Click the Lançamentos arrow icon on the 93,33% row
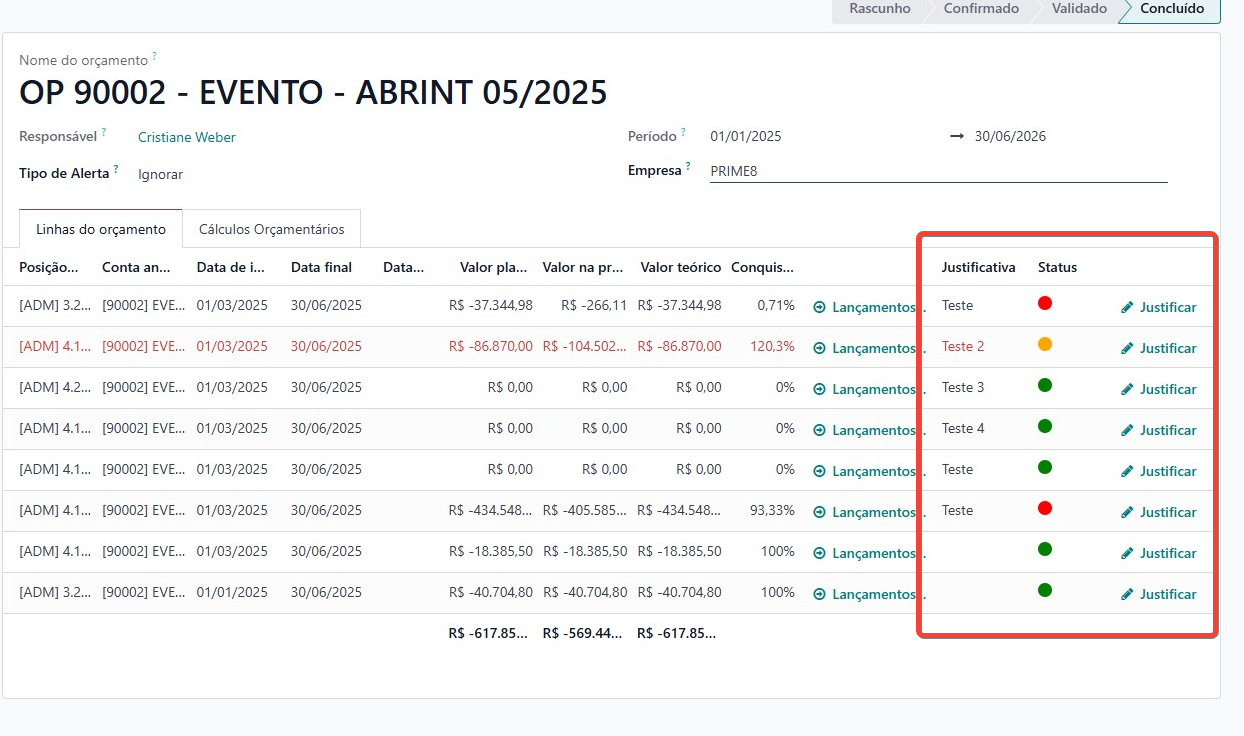The width and height of the screenshot is (1244, 736). (820, 512)
